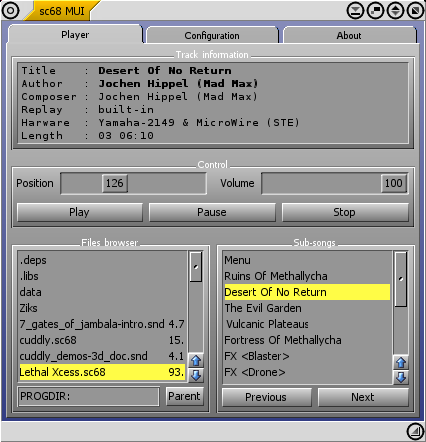Click sub-songs scroll up arrow

pyautogui.click(x=401, y=363)
